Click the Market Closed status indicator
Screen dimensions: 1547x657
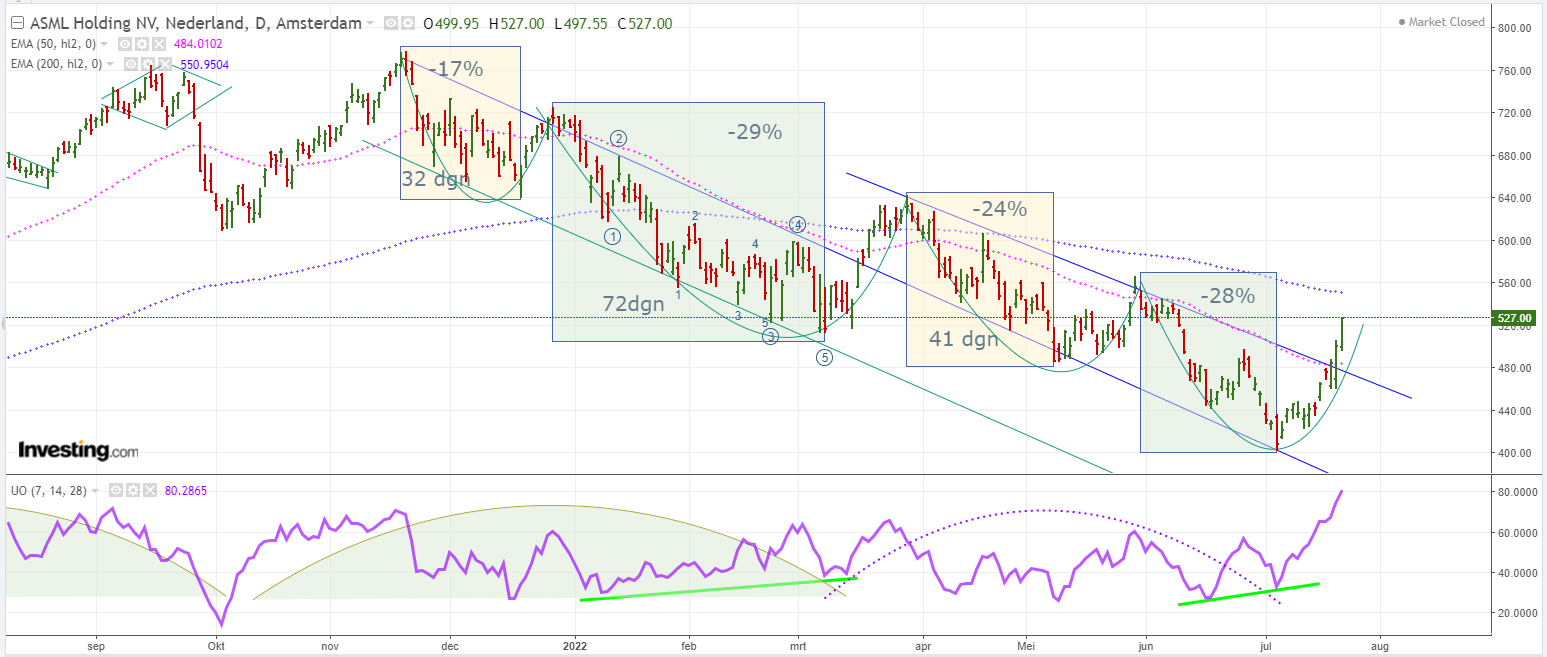click(1441, 22)
